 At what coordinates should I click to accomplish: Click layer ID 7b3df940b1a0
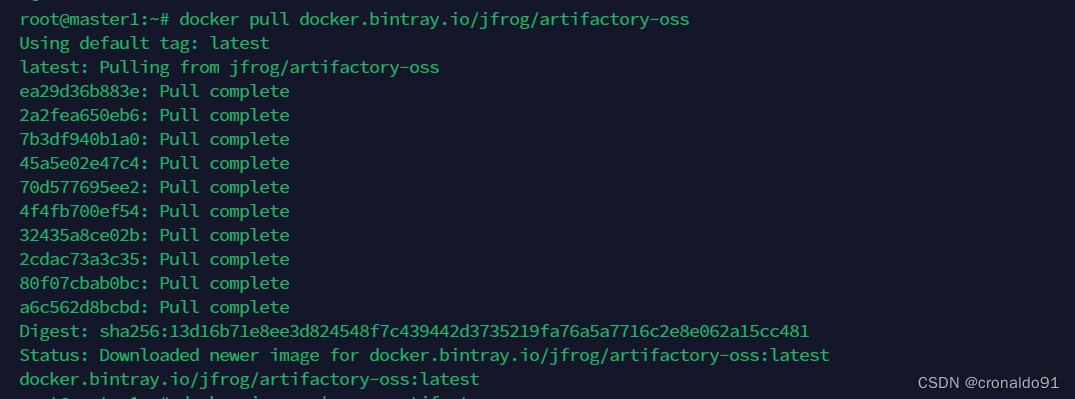84,139
